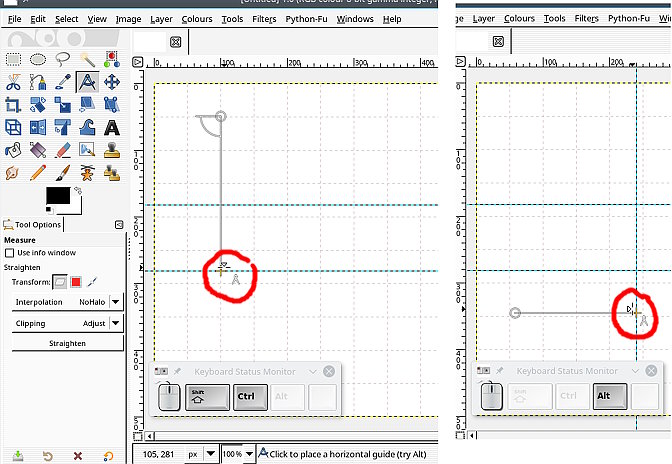
Task: Select the Bucket Fill tool
Action: click(x=13, y=150)
